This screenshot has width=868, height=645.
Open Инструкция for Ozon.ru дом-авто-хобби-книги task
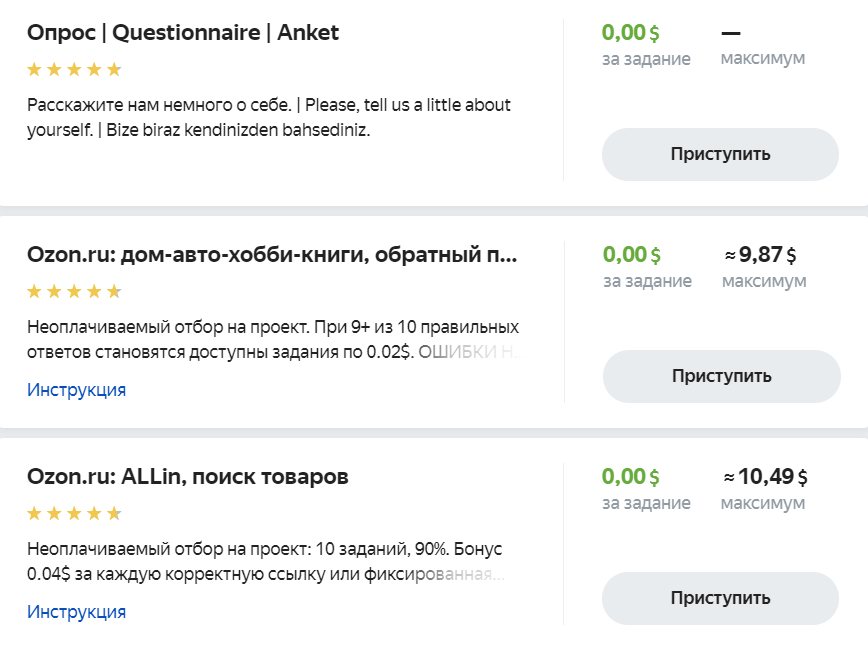click(x=76, y=390)
